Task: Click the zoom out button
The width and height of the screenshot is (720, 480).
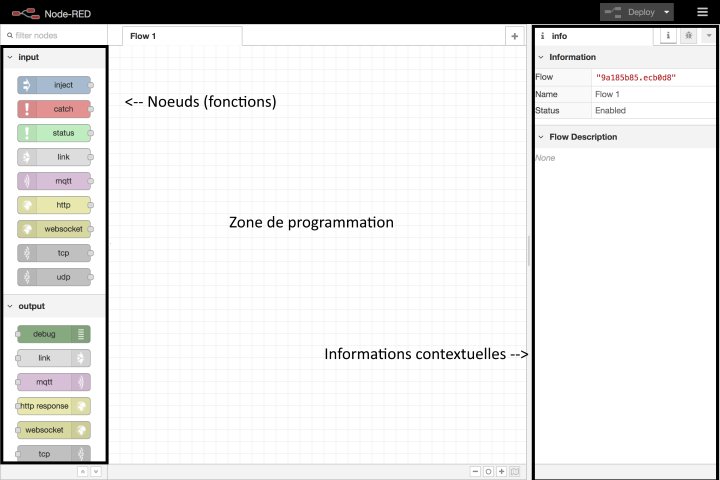Action: [475, 471]
